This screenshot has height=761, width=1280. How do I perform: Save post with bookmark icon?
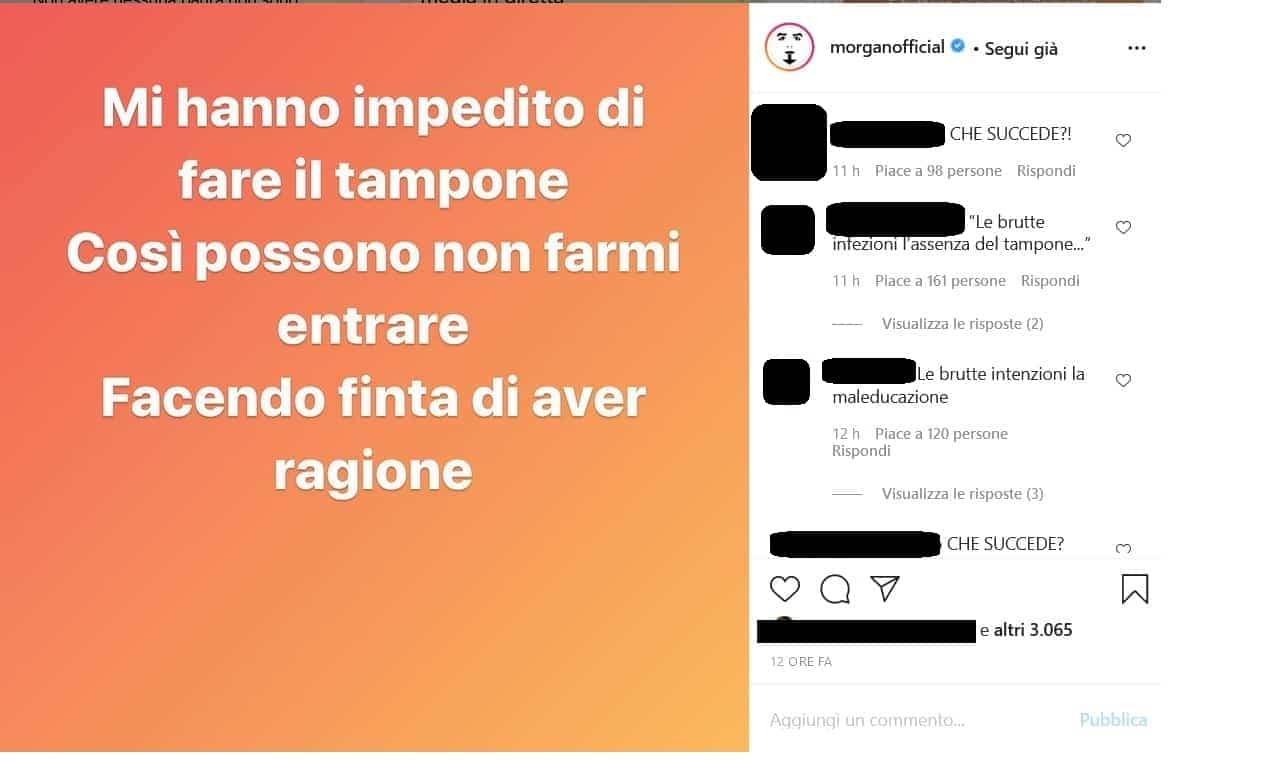pyautogui.click(x=1135, y=589)
